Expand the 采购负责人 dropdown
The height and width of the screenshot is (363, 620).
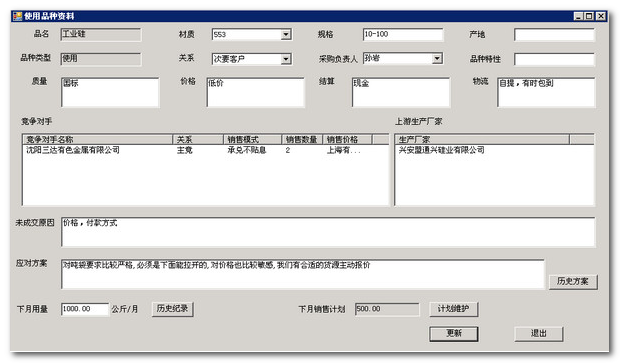coord(437,59)
